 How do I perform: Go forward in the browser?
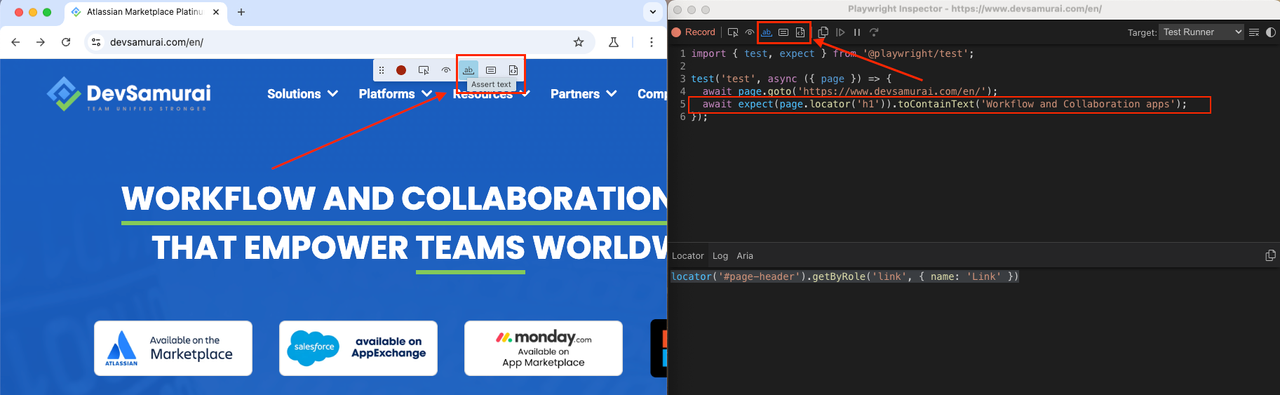coord(40,42)
